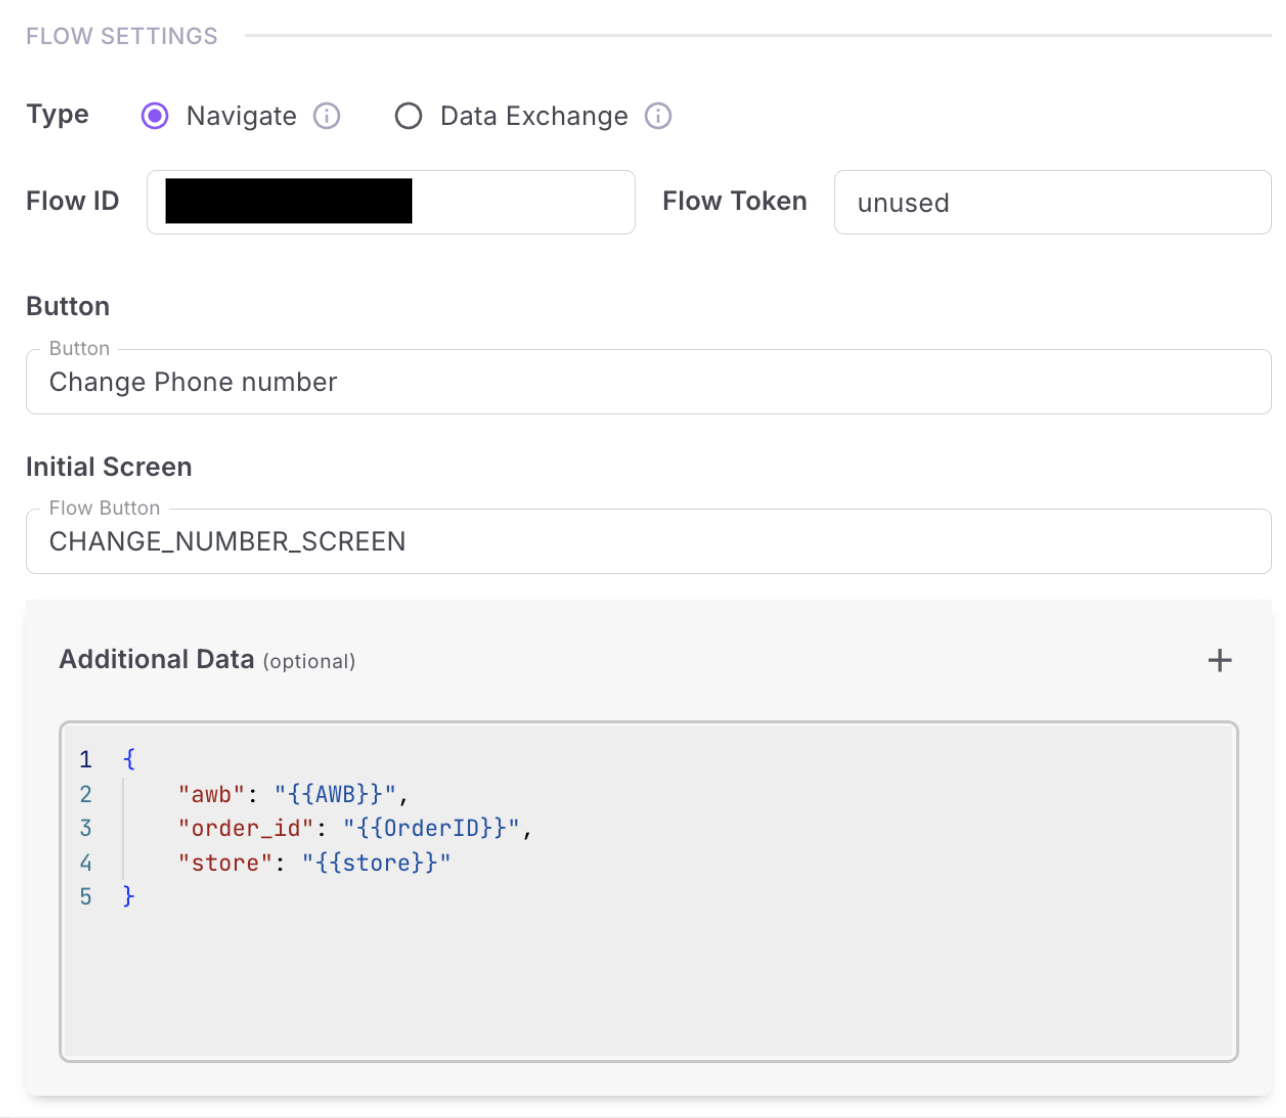Click the "{{store}}" value in the JSON
Image resolution: width=1286 pixels, height=1118 pixels.
coord(376,863)
